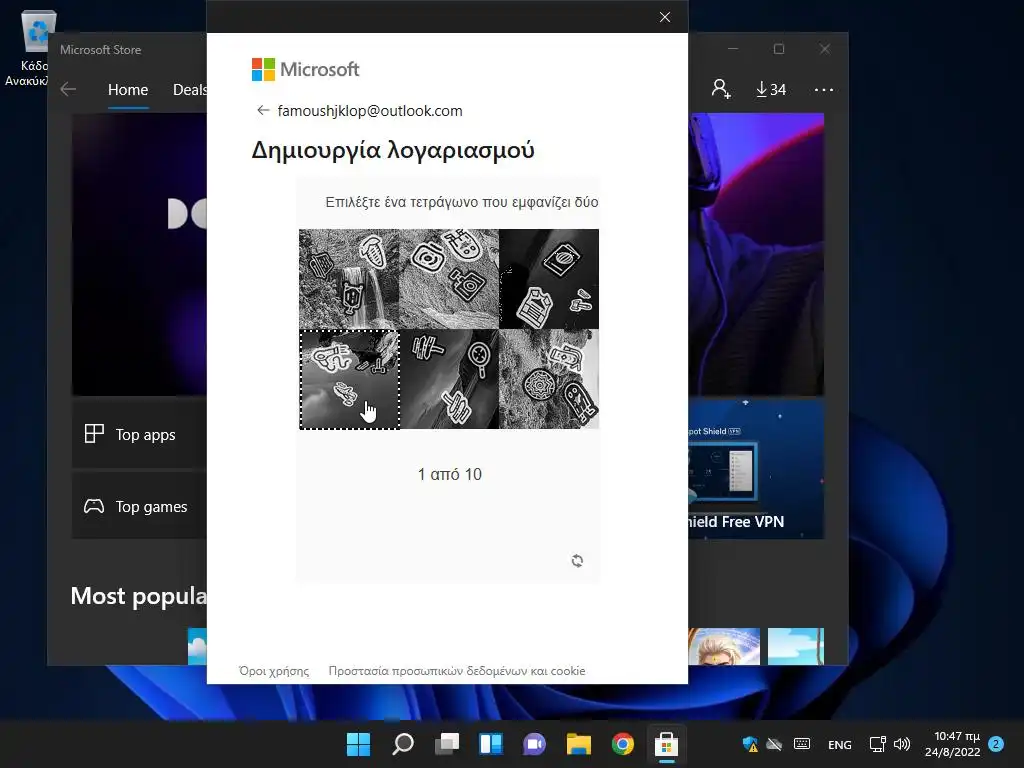Select the dotted-outlined captcha tile with hairdryer
The height and width of the screenshot is (768, 1024).
tap(349, 379)
